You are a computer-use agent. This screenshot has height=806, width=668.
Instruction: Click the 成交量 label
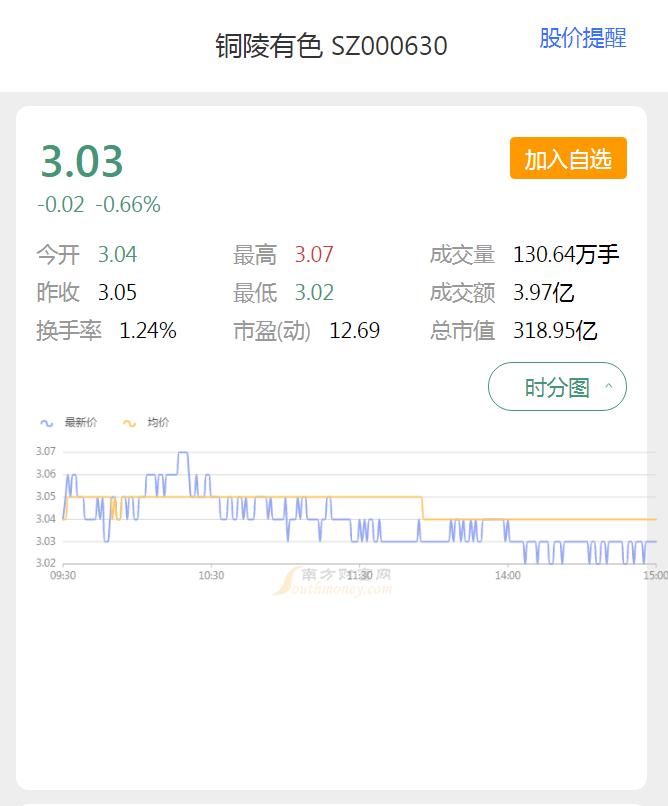tap(462, 254)
